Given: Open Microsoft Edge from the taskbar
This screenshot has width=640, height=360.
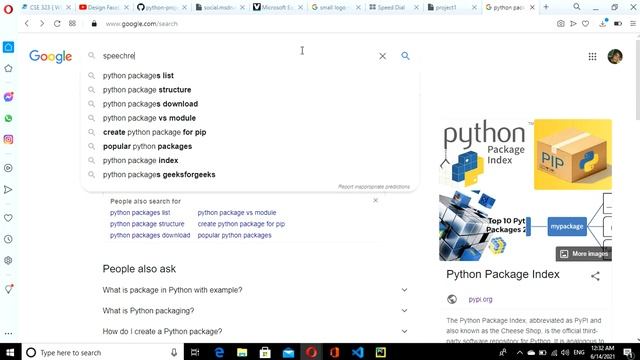Looking at the screenshot, I should pos(219,352).
